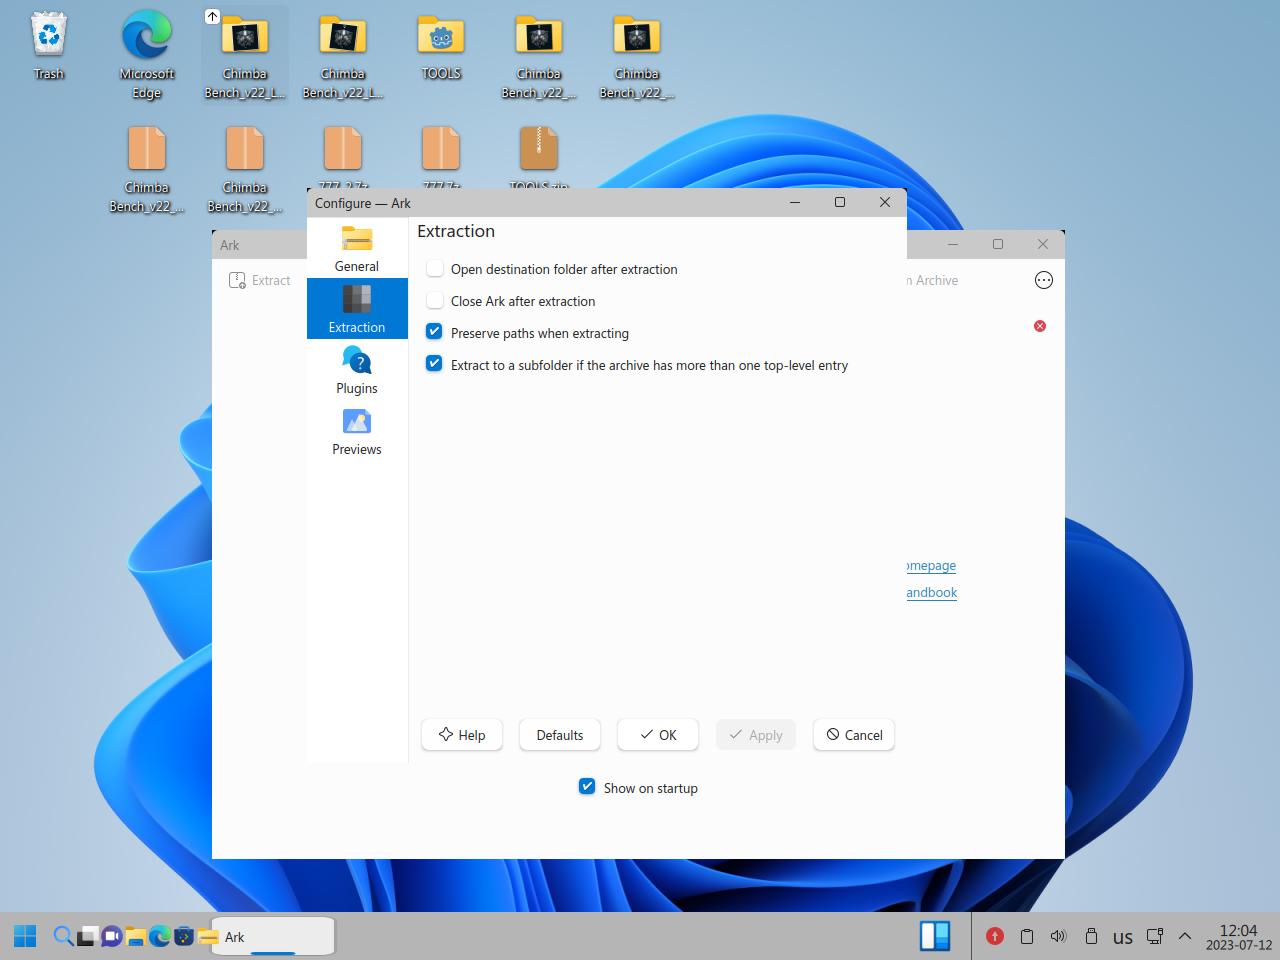Image resolution: width=1280 pixels, height=960 pixels.
Task: Switch to the Plugins settings page
Action: [357, 369]
